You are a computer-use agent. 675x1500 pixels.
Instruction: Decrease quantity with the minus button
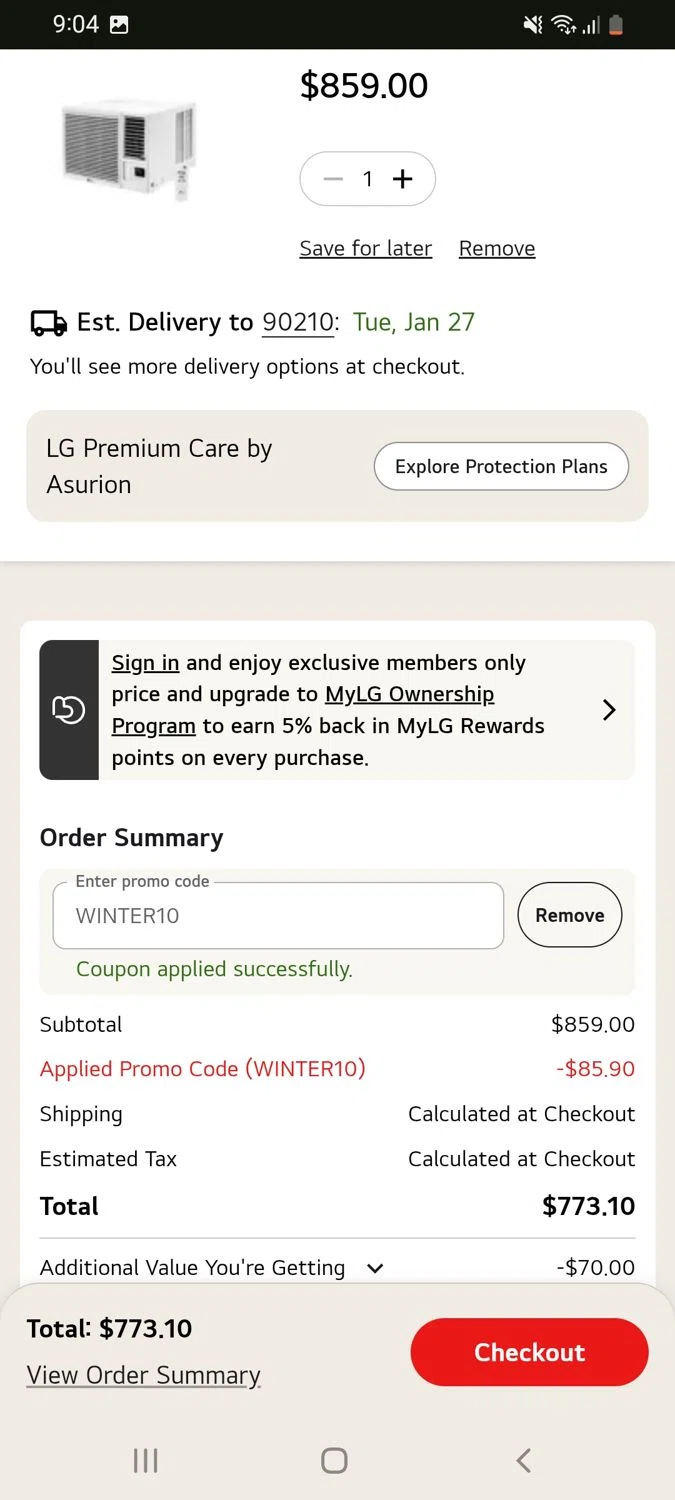[x=333, y=179]
